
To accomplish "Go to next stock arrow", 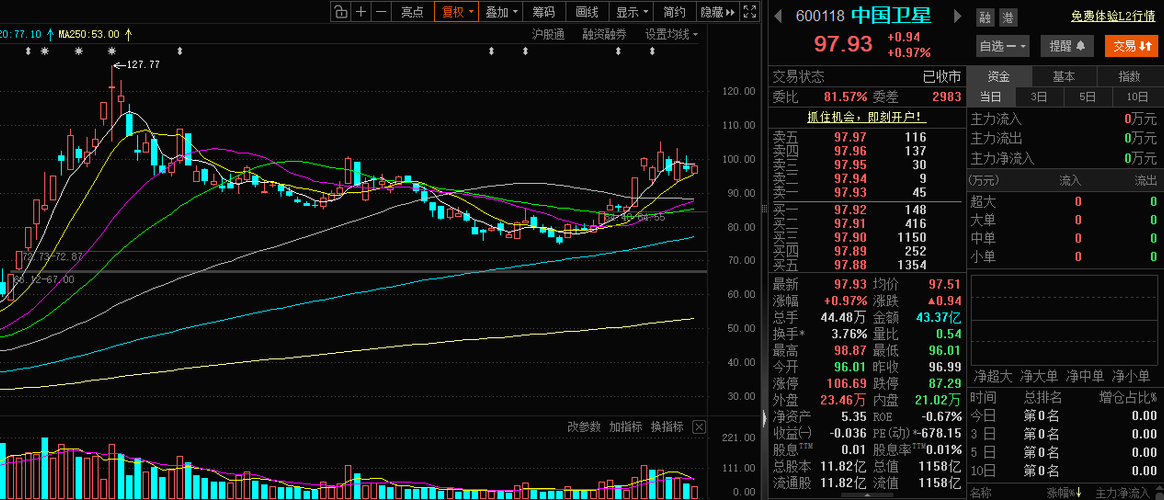I will click(x=958, y=16).
